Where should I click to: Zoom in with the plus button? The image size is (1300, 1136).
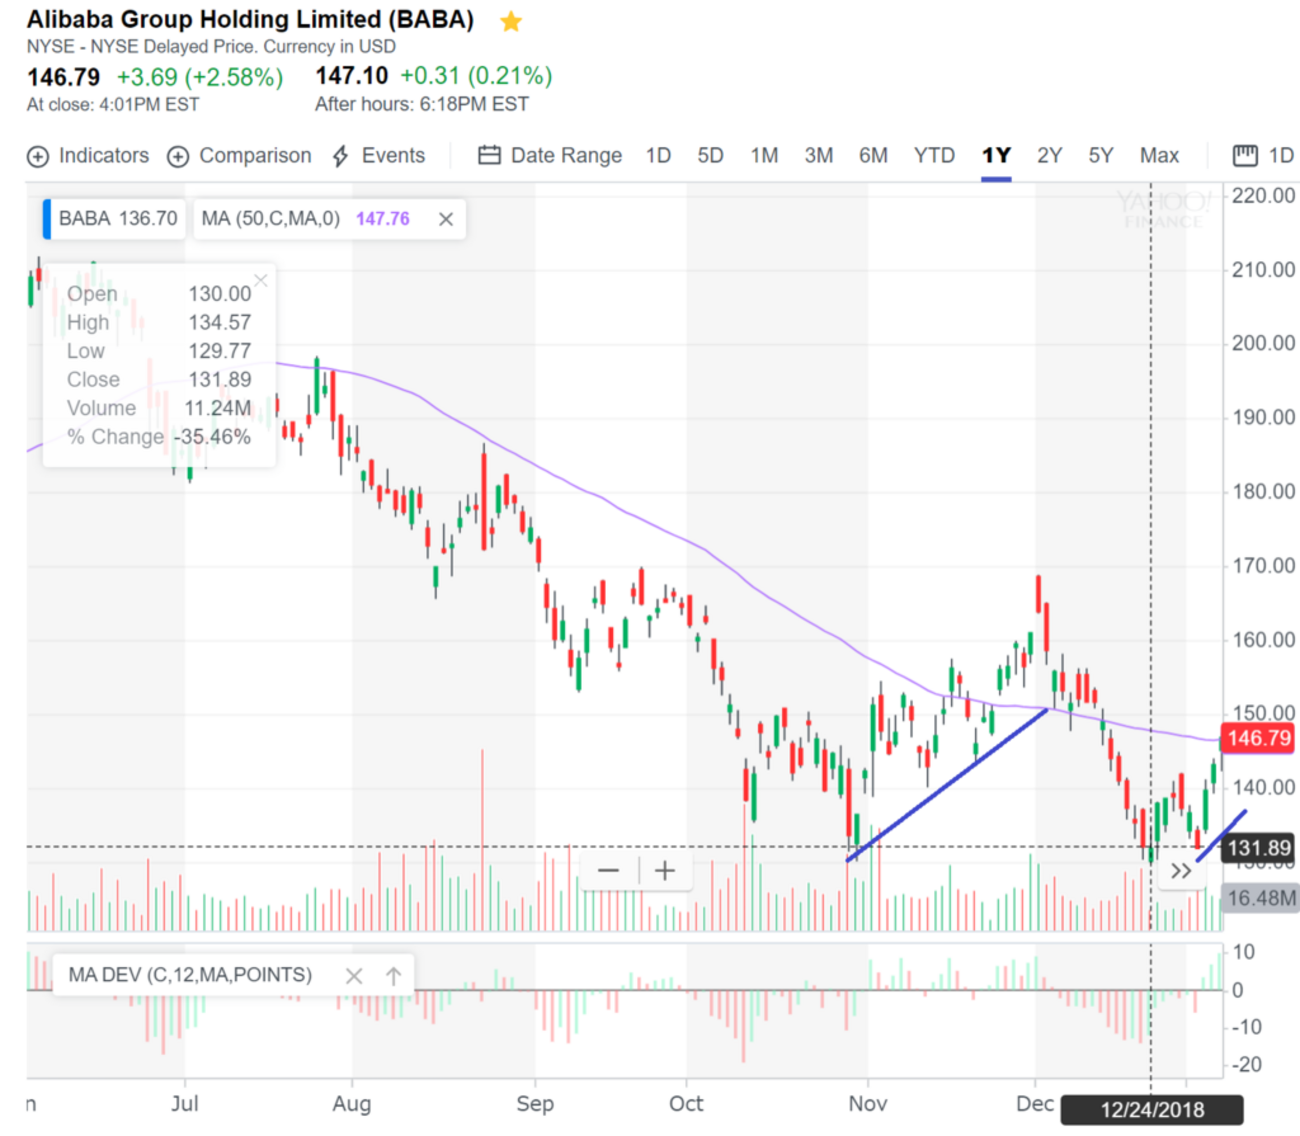665,871
